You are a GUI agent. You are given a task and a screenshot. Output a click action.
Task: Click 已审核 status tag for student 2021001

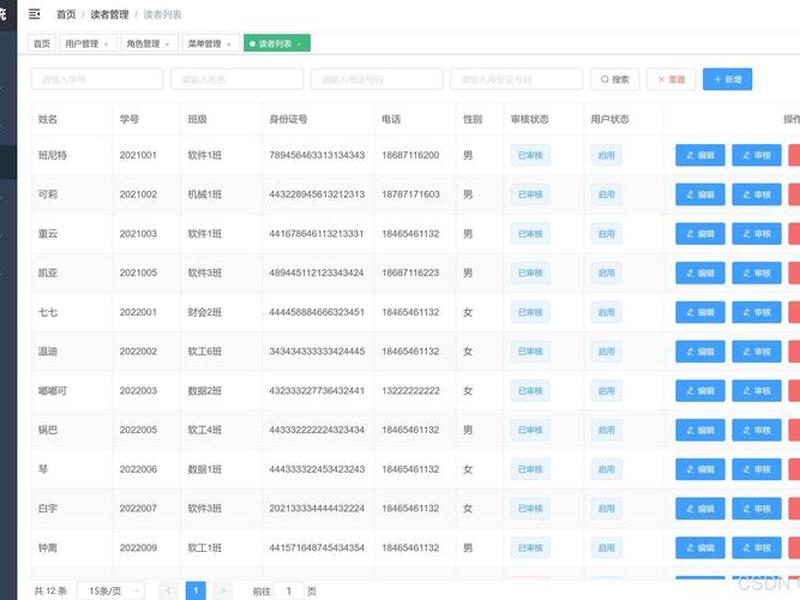531,155
